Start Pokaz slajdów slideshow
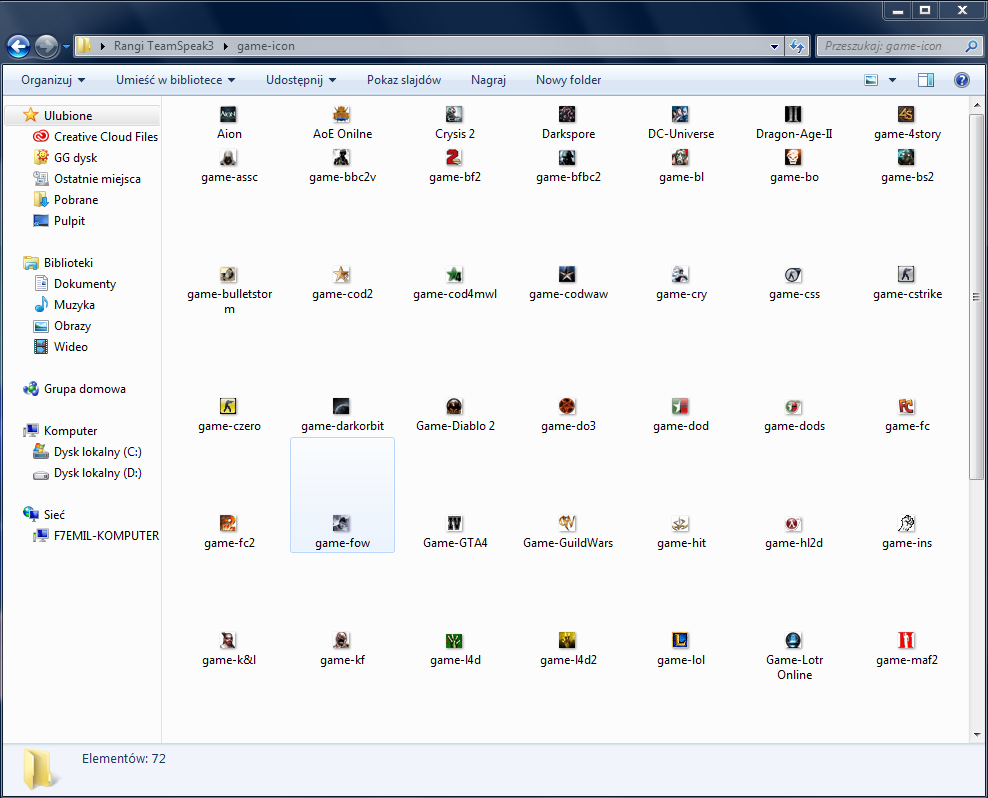Image resolution: width=988 pixels, height=798 pixels. point(404,80)
